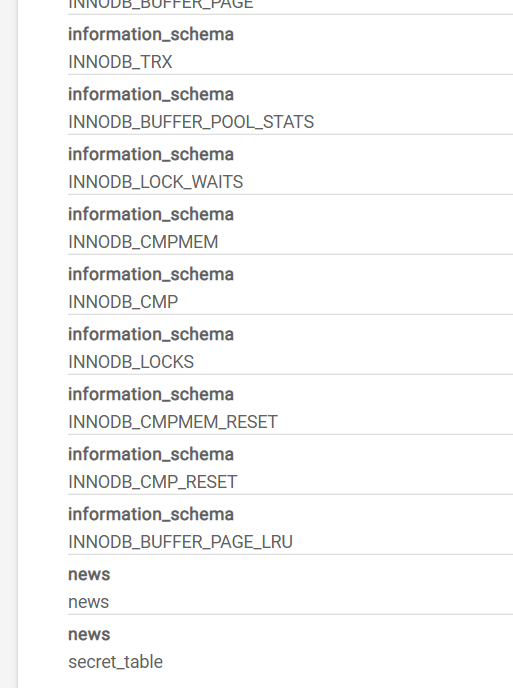
Task: Click the INNODB_TRX table name
Action: (120, 62)
